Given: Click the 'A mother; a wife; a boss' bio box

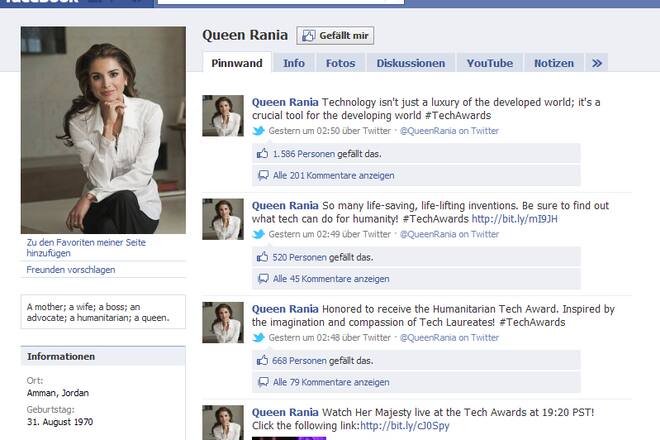Looking at the screenshot, I should [103, 312].
